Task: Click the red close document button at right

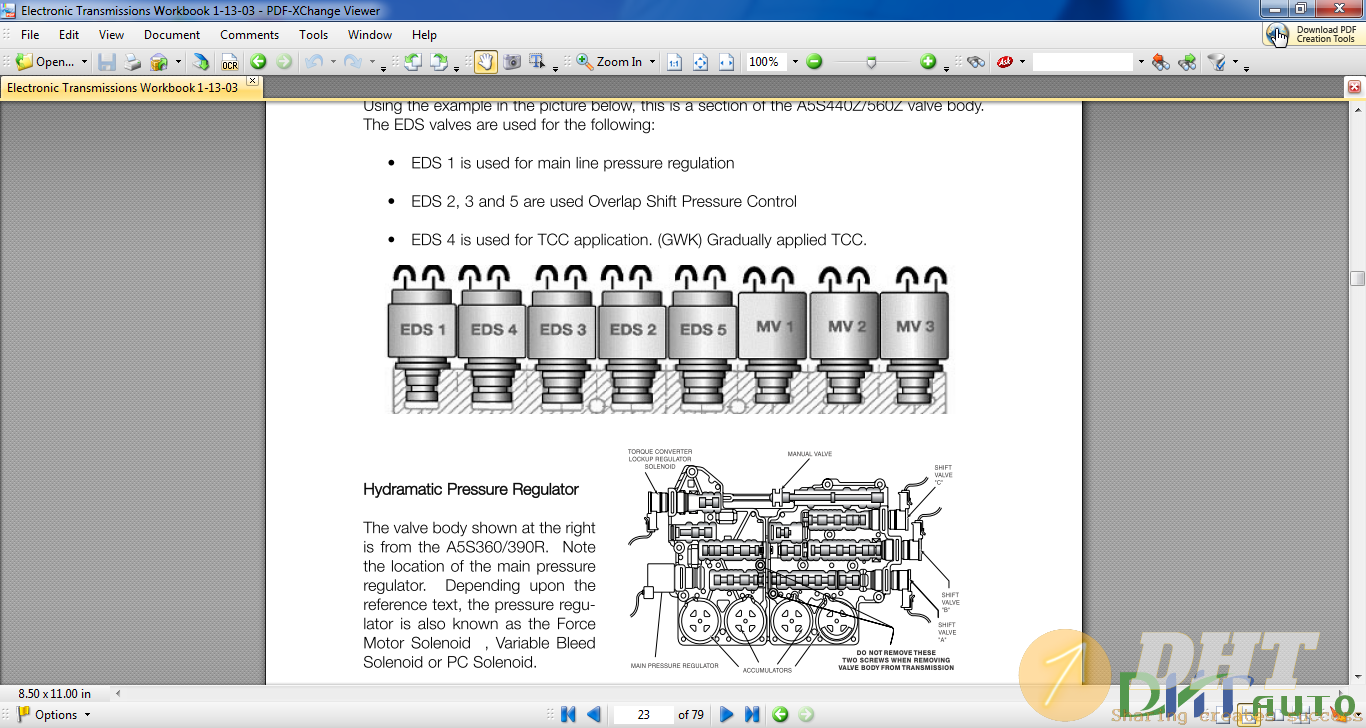Action: (x=1354, y=87)
